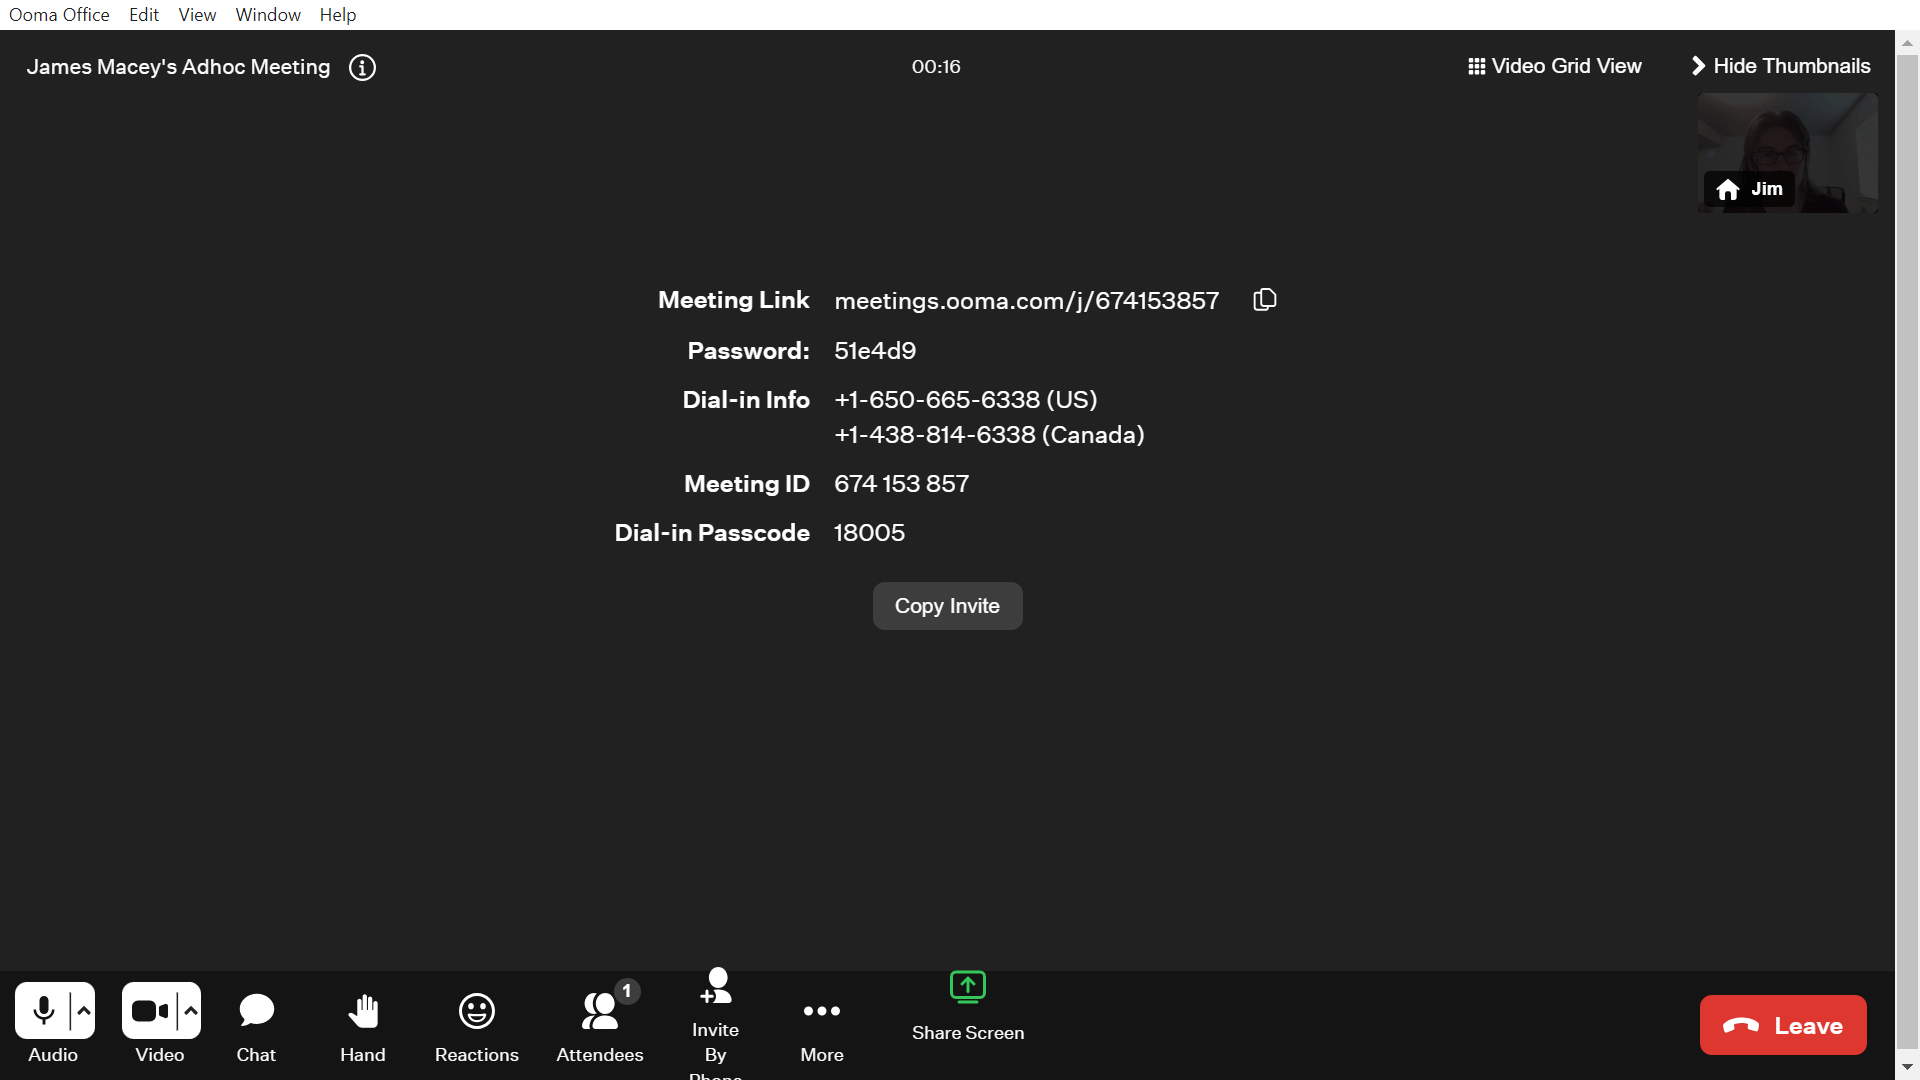Click the Dial-in Passcode 18005

click(870, 533)
